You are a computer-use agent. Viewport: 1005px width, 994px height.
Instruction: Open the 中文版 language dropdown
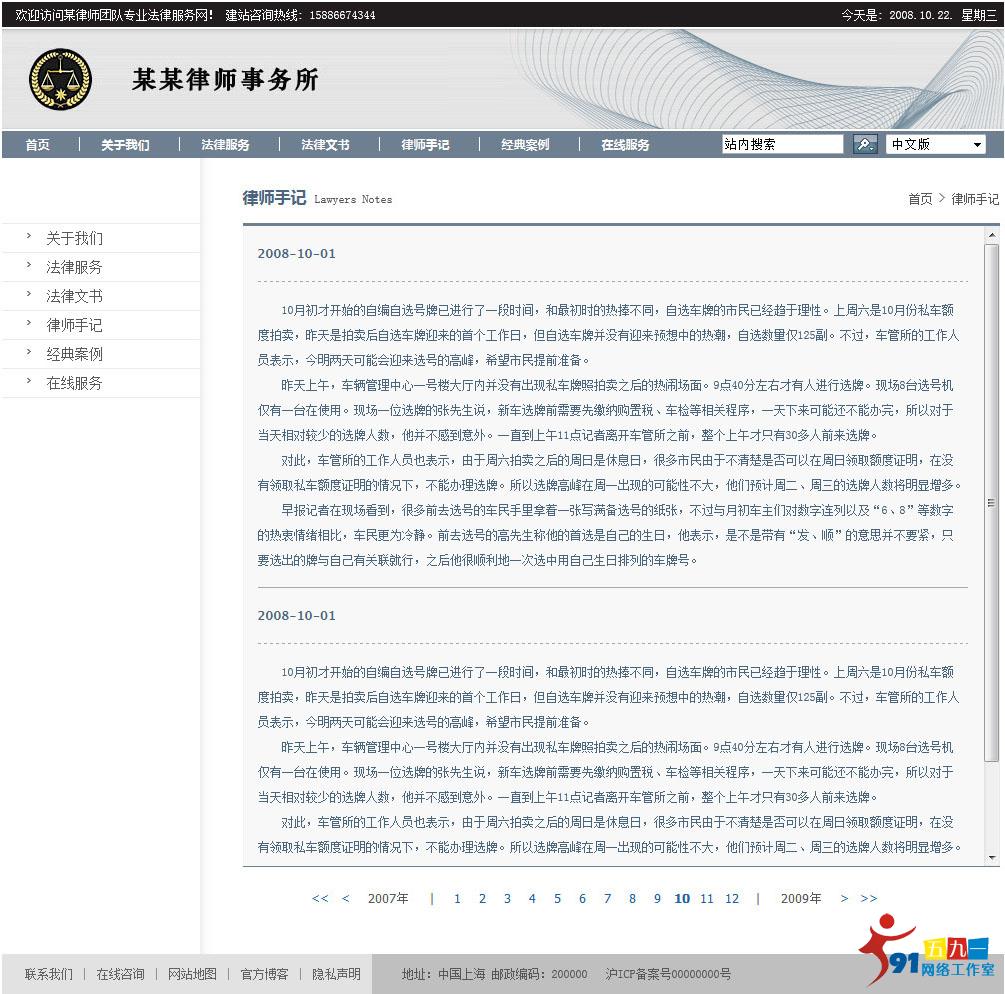tap(977, 143)
